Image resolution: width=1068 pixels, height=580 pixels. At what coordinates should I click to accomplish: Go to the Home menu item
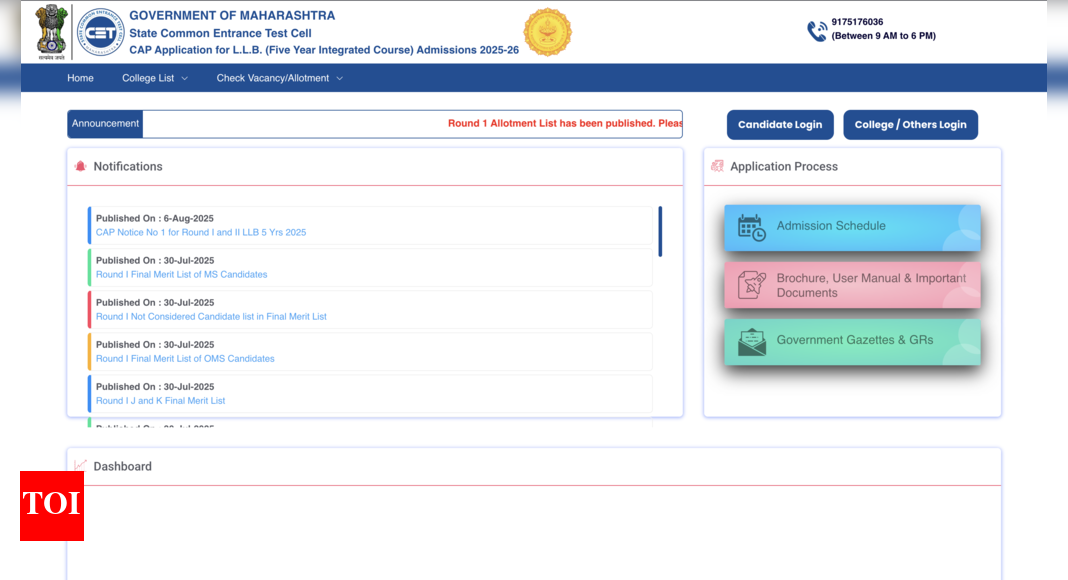(80, 78)
